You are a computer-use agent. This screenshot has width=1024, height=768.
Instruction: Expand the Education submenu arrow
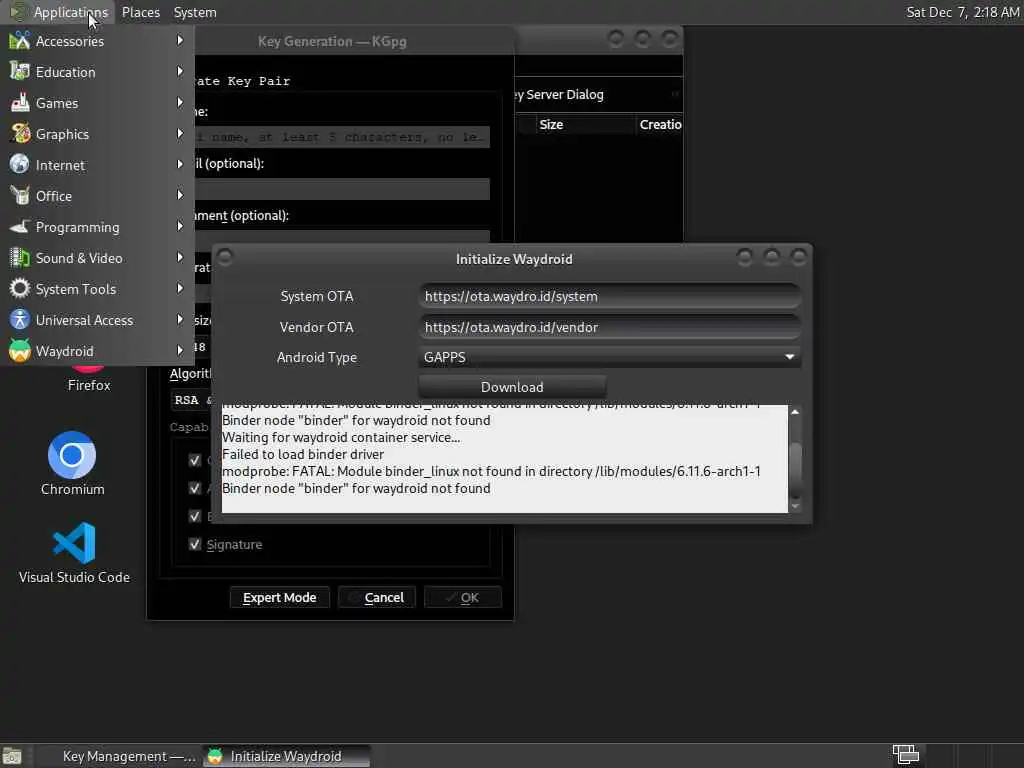[180, 71]
